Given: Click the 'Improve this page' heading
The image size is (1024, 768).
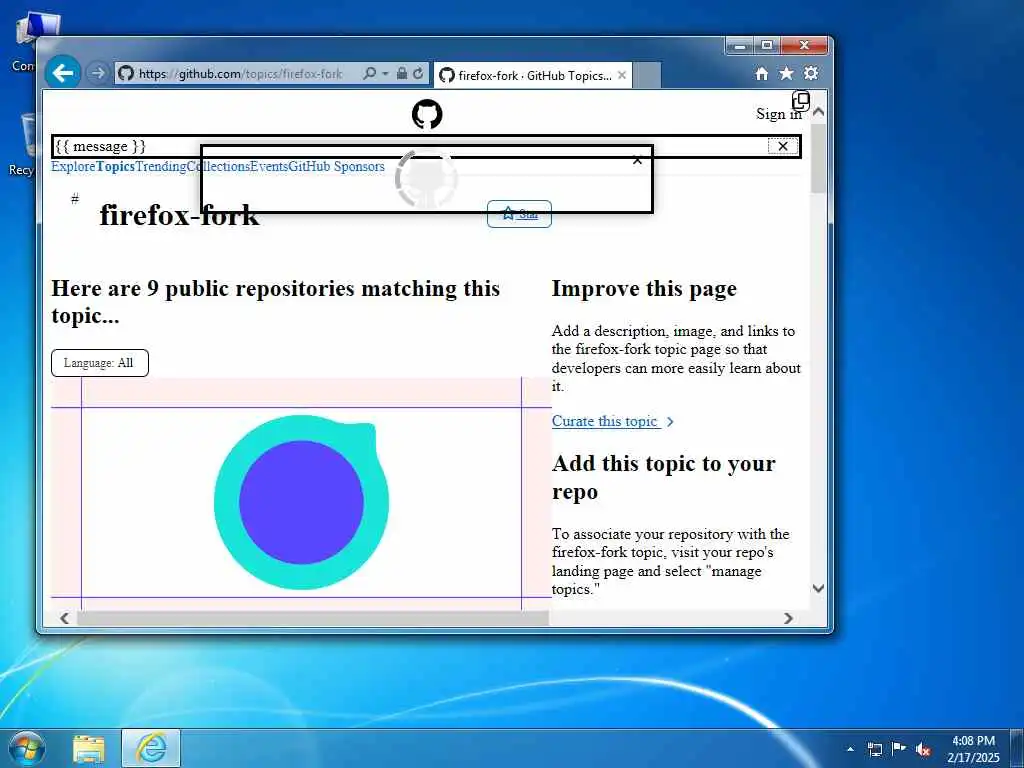Looking at the screenshot, I should [x=644, y=288].
